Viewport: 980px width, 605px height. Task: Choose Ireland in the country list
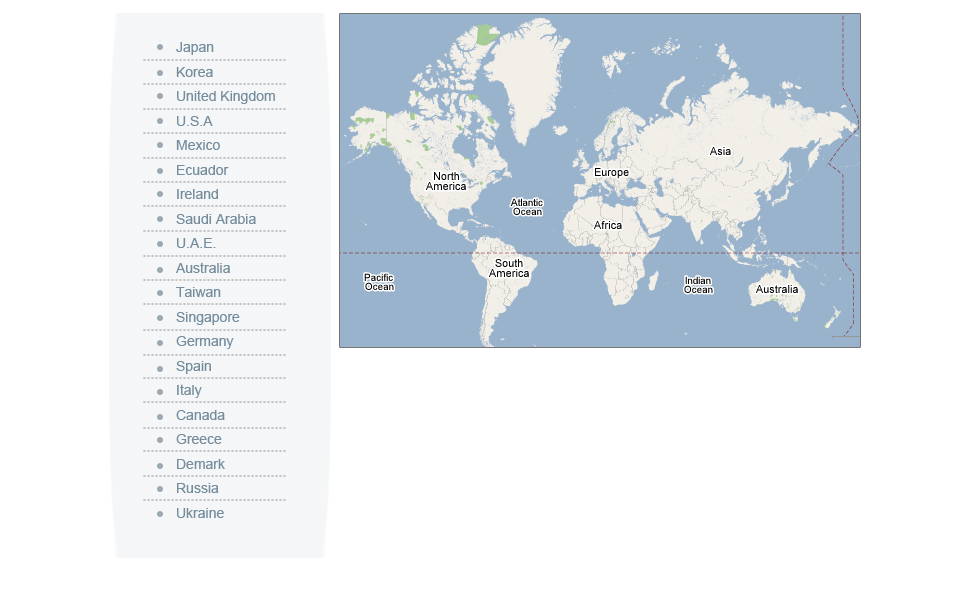tap(197, 194)
